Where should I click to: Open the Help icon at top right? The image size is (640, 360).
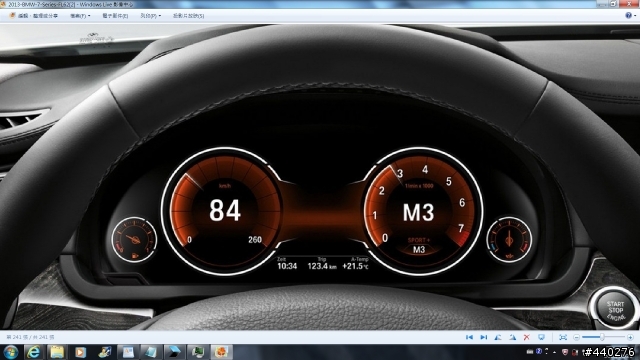pos(629,16)
